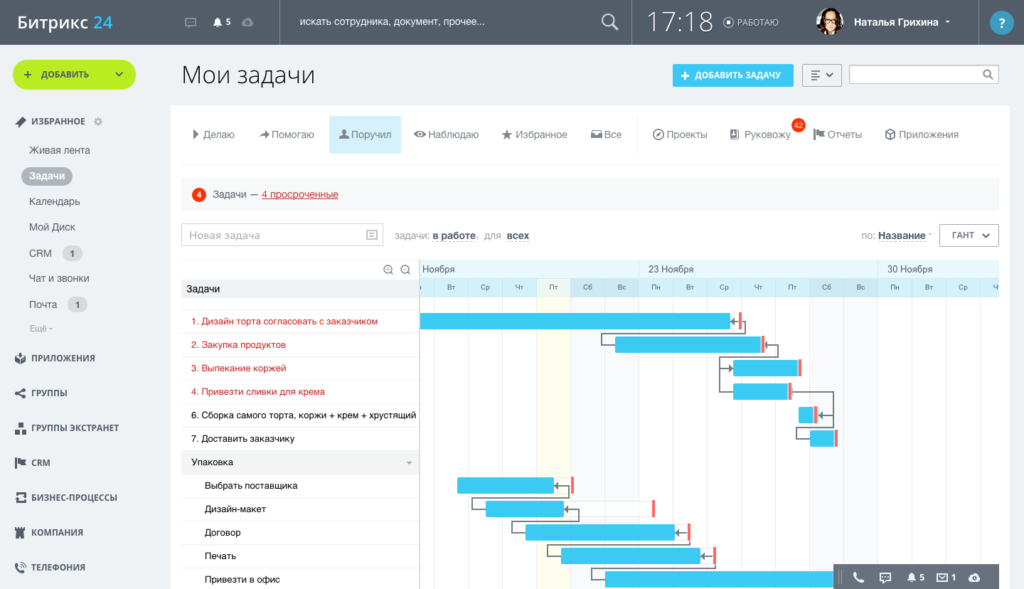Image resolution: width=1024 pixels, height=589 pixels.
Task: Click the ДОБАВИТЬ ЗАДАЧУ button
Action: 733,75
